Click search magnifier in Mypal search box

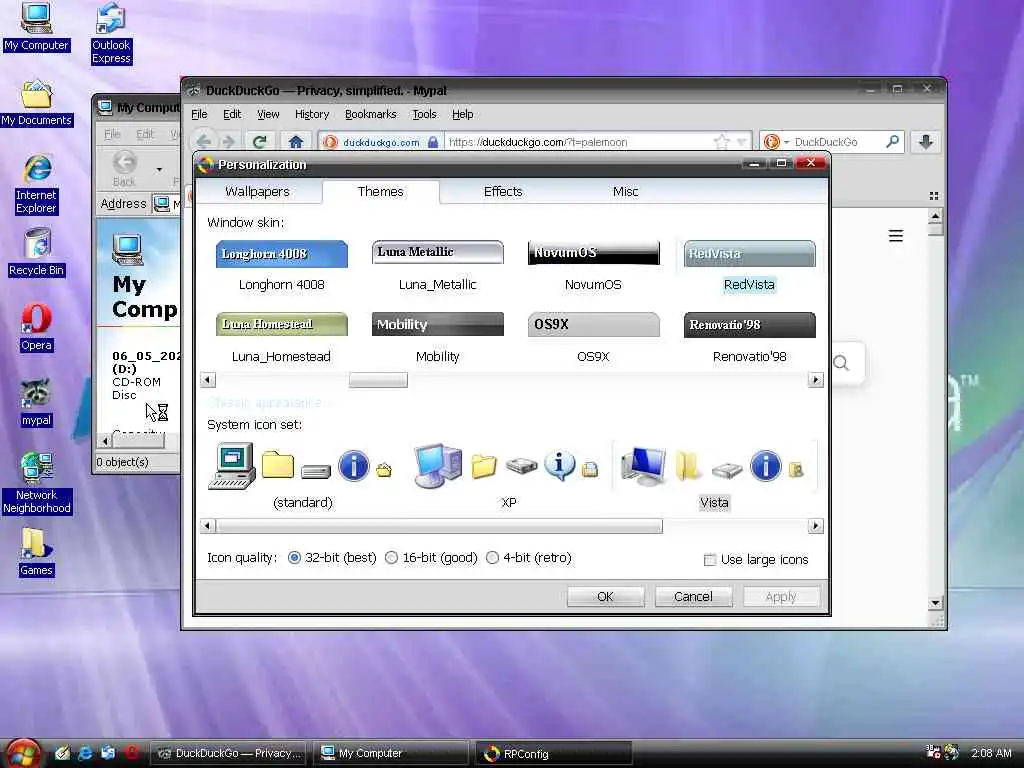coord(892,142)
